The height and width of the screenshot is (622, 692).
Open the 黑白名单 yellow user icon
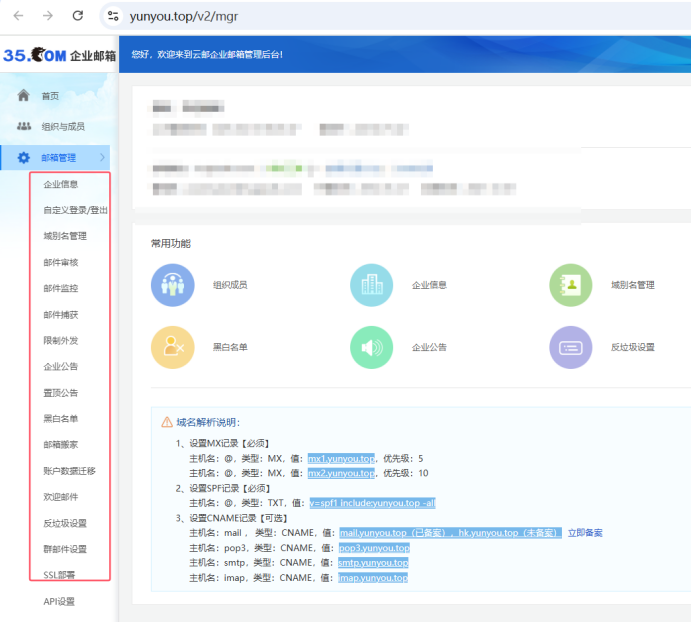click(171, 347)
